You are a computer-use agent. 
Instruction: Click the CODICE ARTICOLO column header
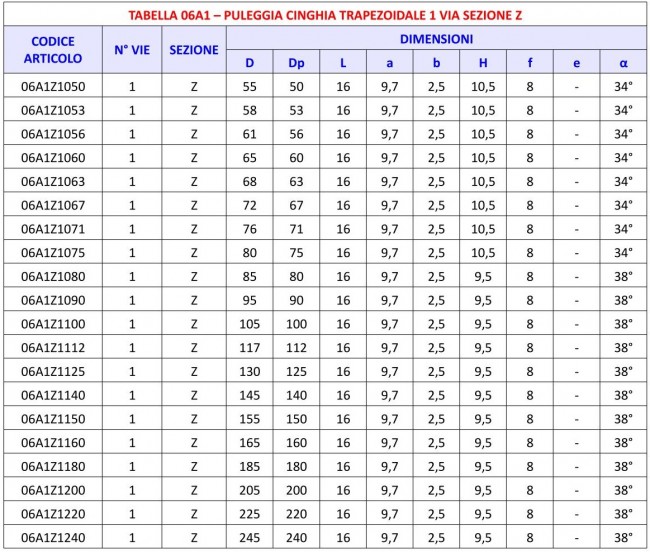[x=53, y=50]
